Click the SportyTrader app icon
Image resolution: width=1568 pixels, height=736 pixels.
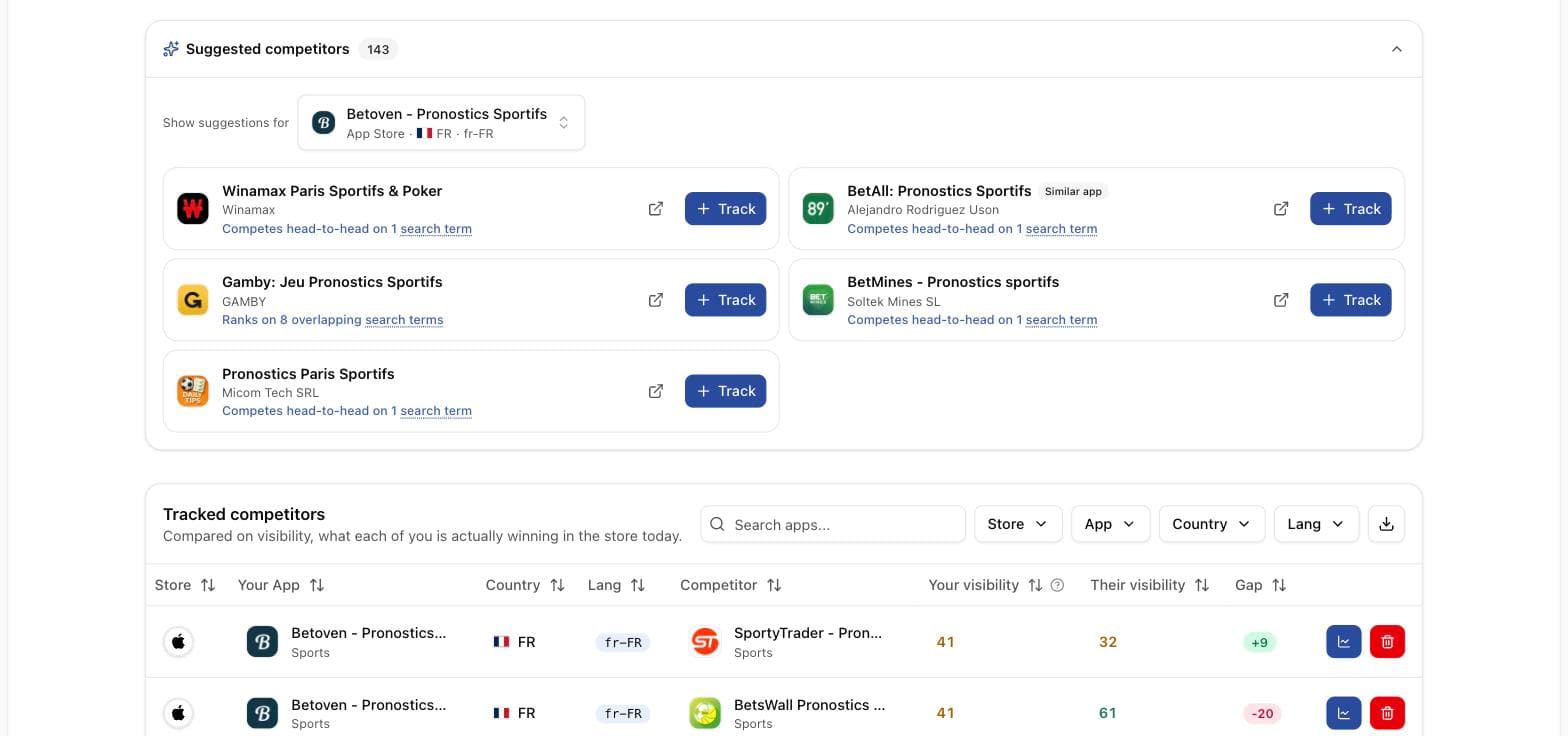click(x=705, y=642)
